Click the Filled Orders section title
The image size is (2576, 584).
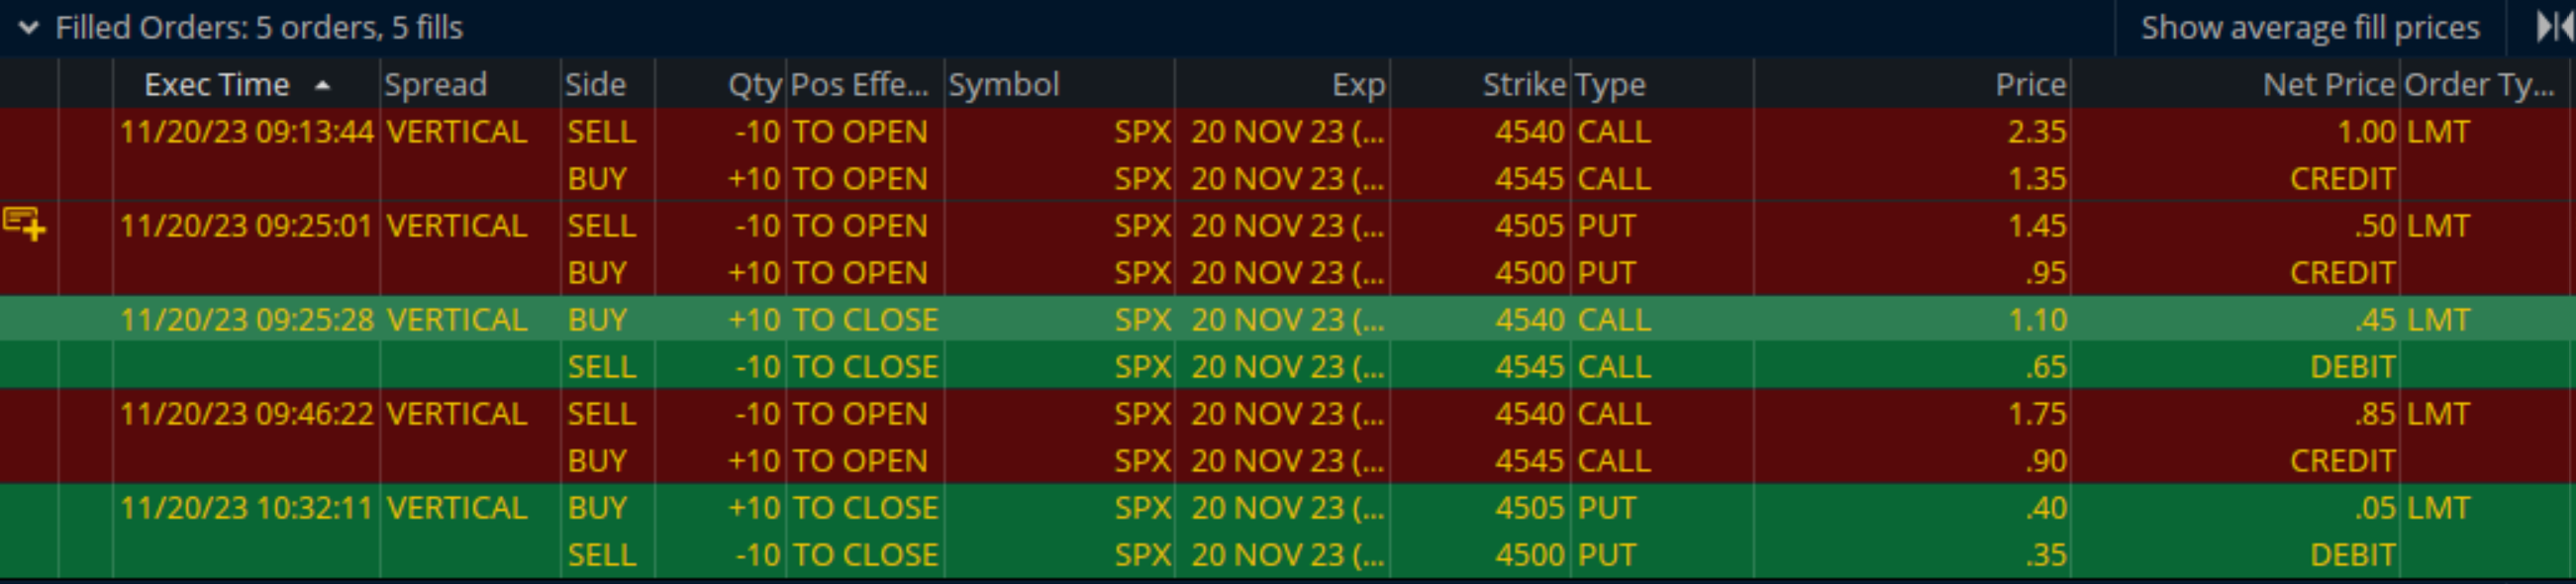click(259, 28)
